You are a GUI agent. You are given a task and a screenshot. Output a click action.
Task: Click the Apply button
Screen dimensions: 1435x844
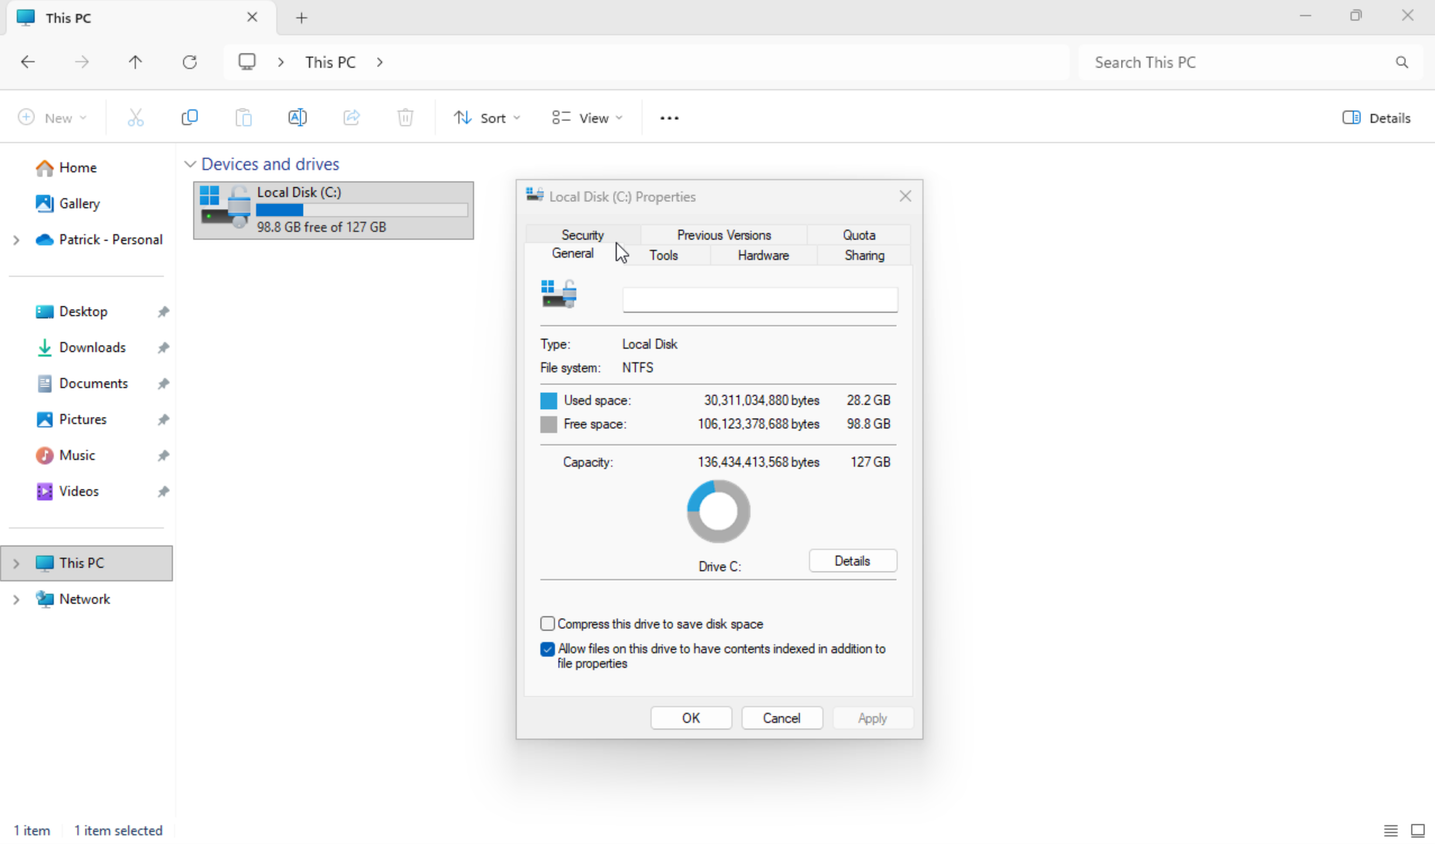(872, 718)
